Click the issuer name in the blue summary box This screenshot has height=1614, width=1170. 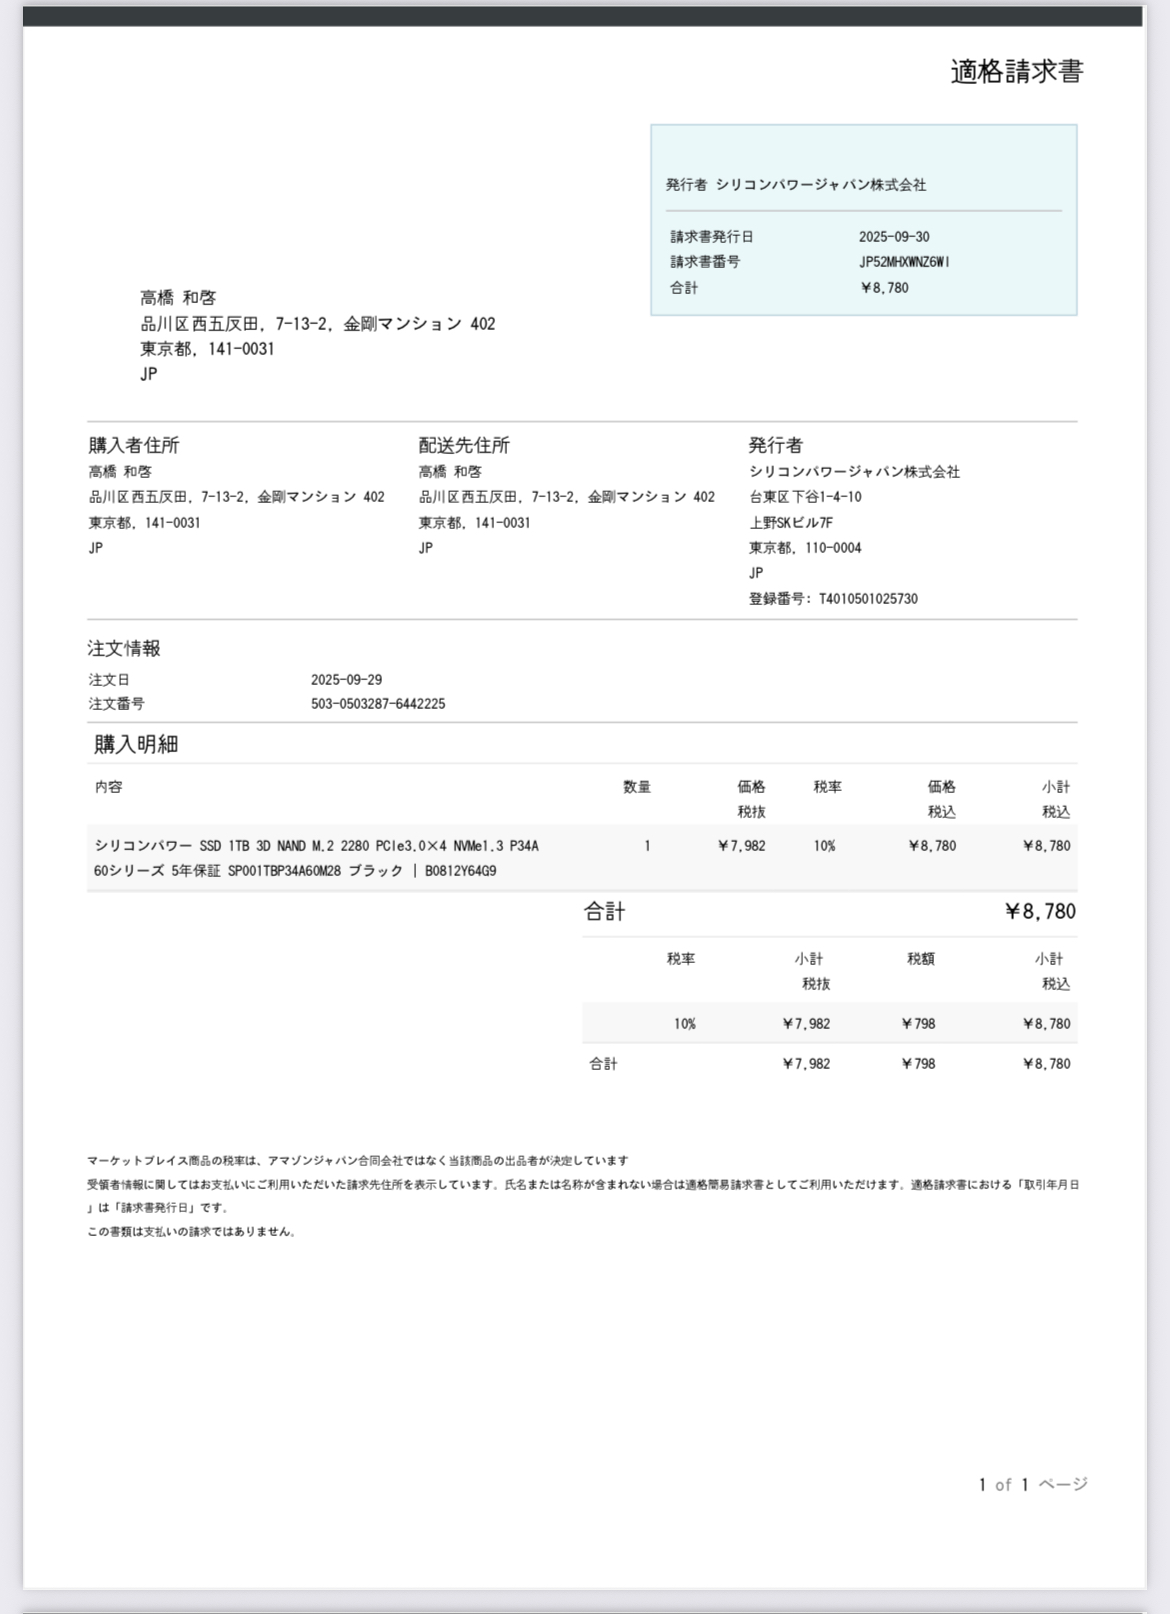pyautogui.click(x=820, y=185)
